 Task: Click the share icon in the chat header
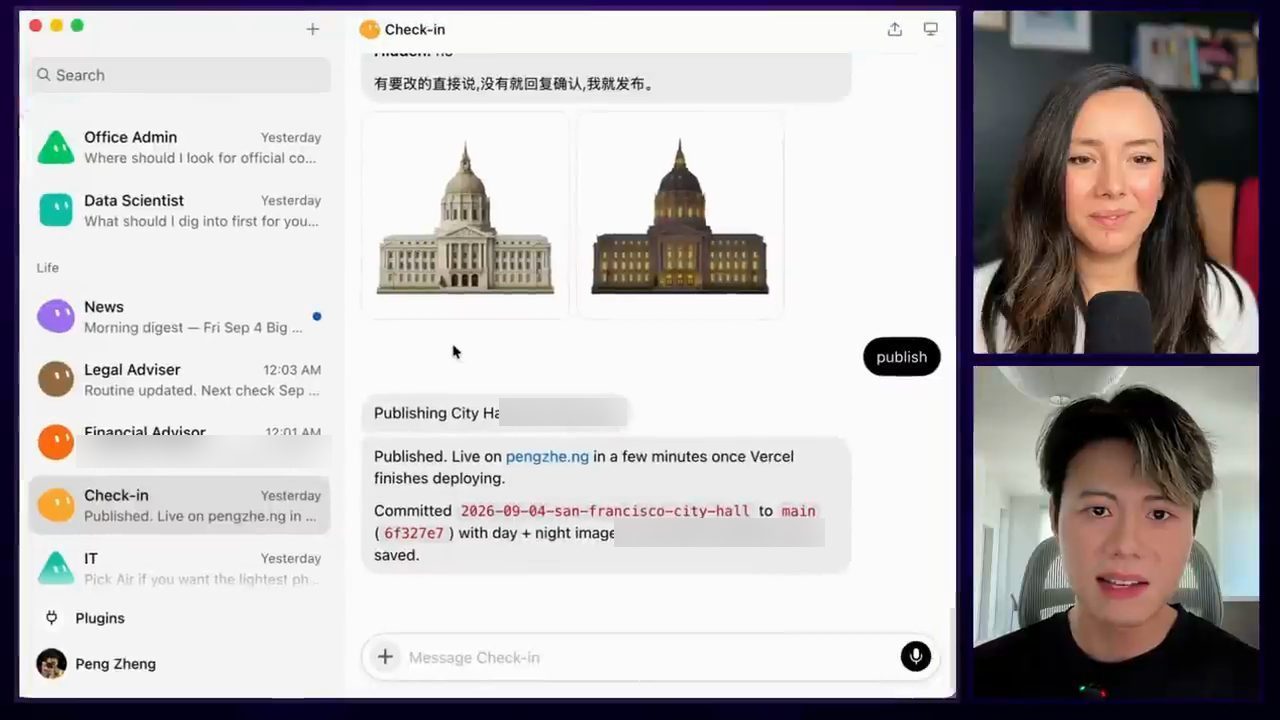point(895,29)
